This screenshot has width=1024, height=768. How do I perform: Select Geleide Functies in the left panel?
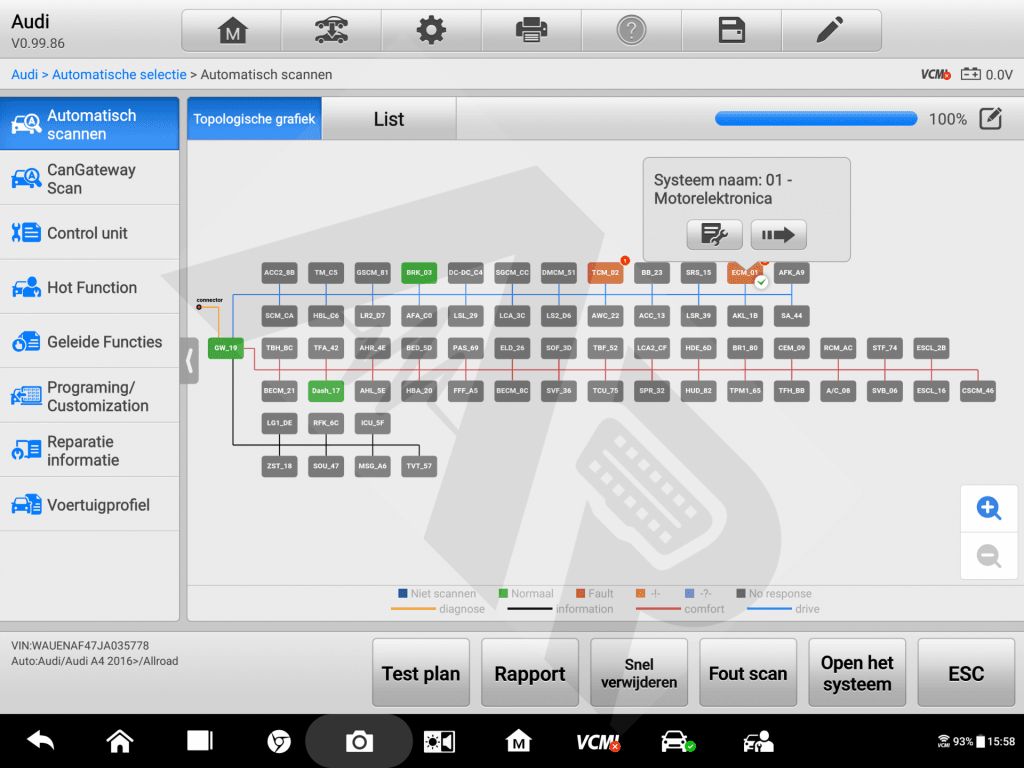point(90,342)
